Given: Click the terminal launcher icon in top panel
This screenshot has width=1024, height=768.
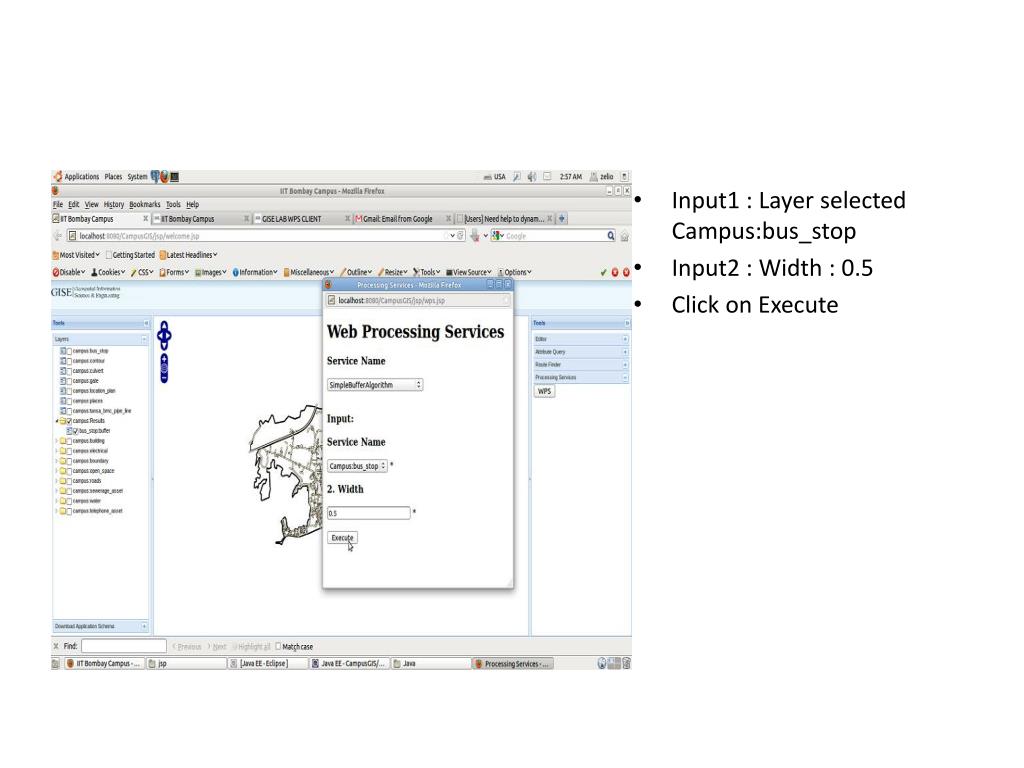Looking at the screenshot, I should [174, 176].
